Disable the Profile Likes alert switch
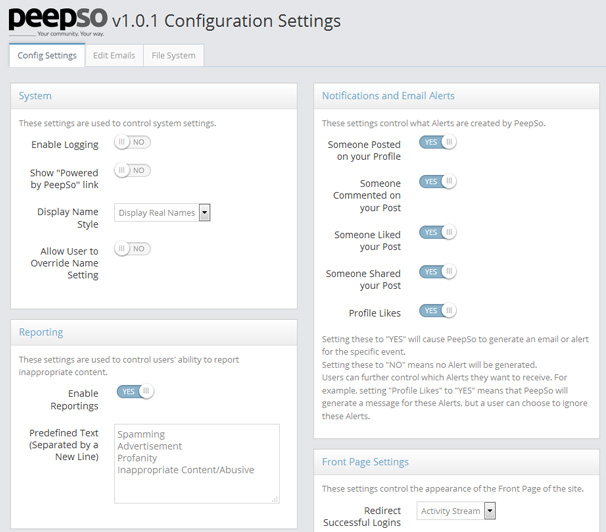 coord(437,311)
